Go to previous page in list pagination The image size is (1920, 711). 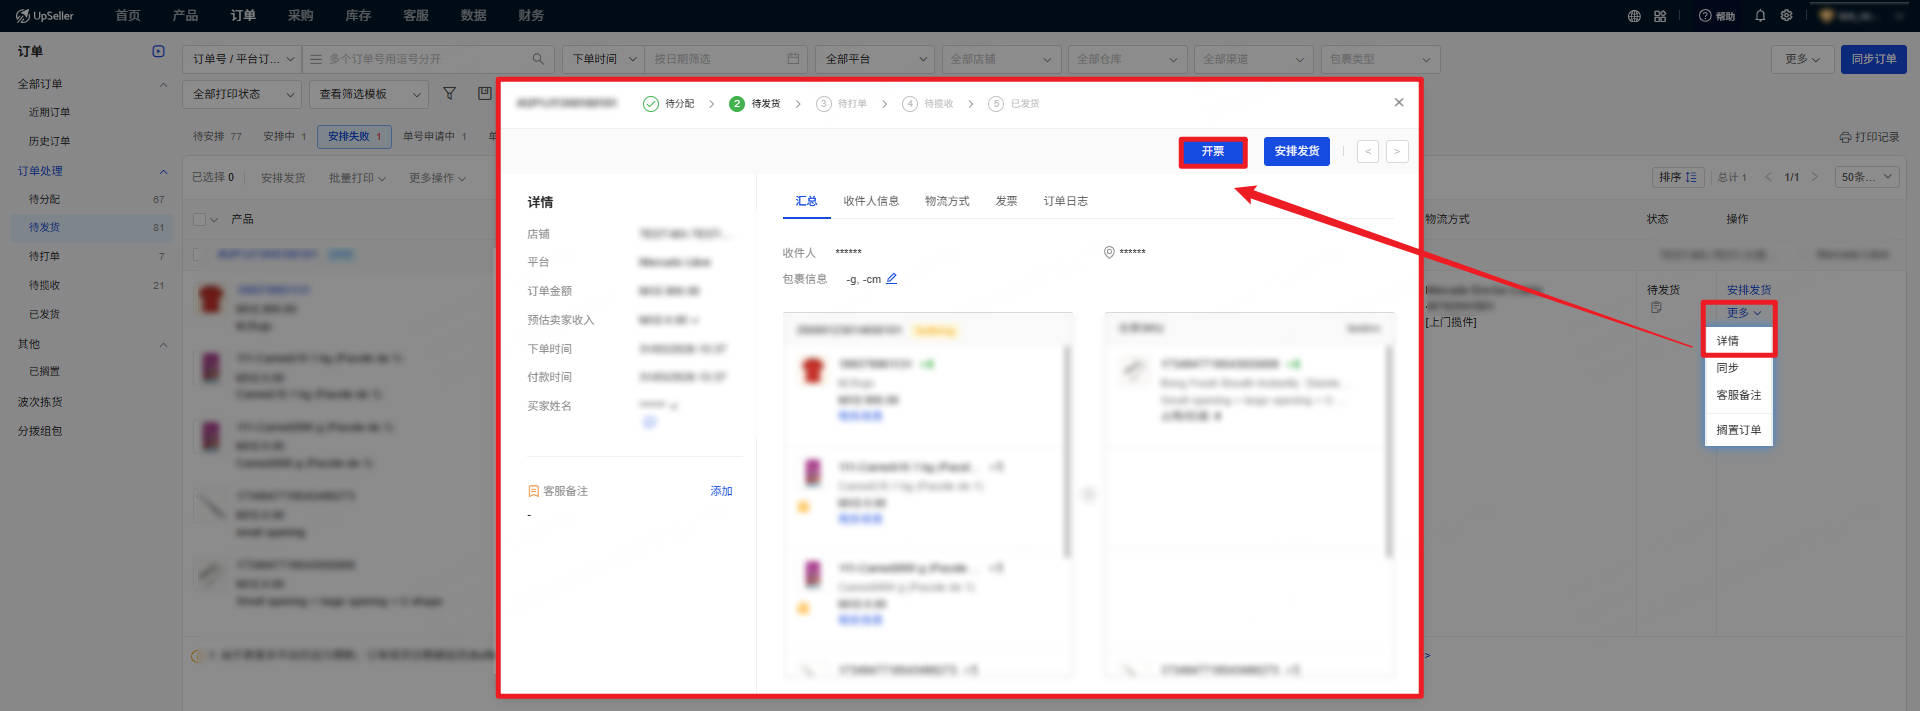coord(1768,177)
